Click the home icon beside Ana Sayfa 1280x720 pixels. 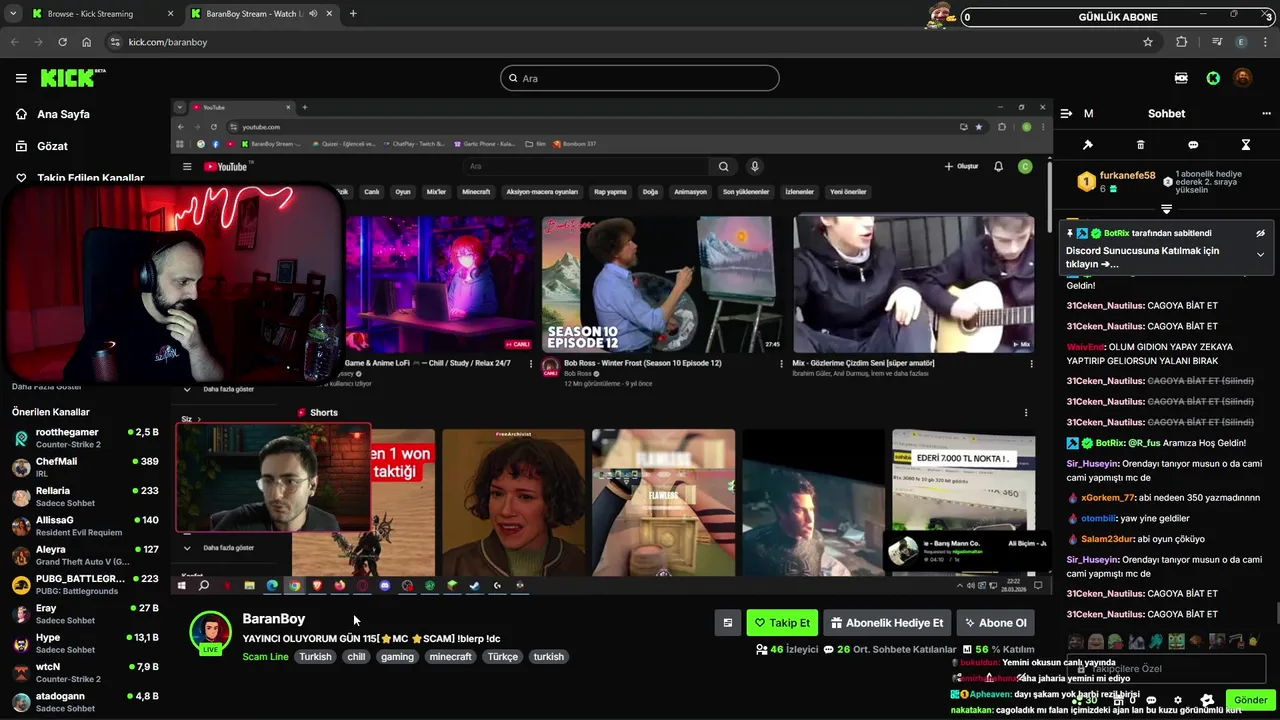21,114
